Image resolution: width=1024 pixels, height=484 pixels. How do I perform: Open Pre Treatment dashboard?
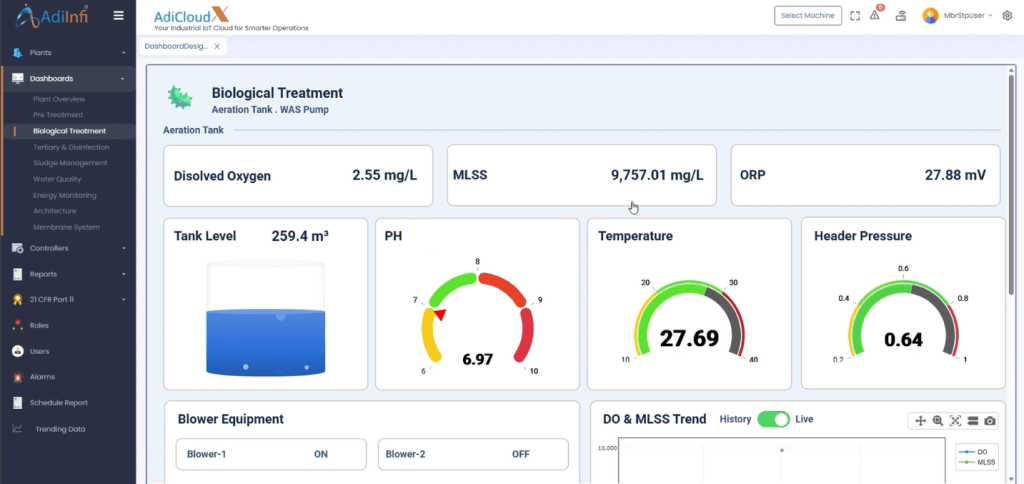[58, 115]
